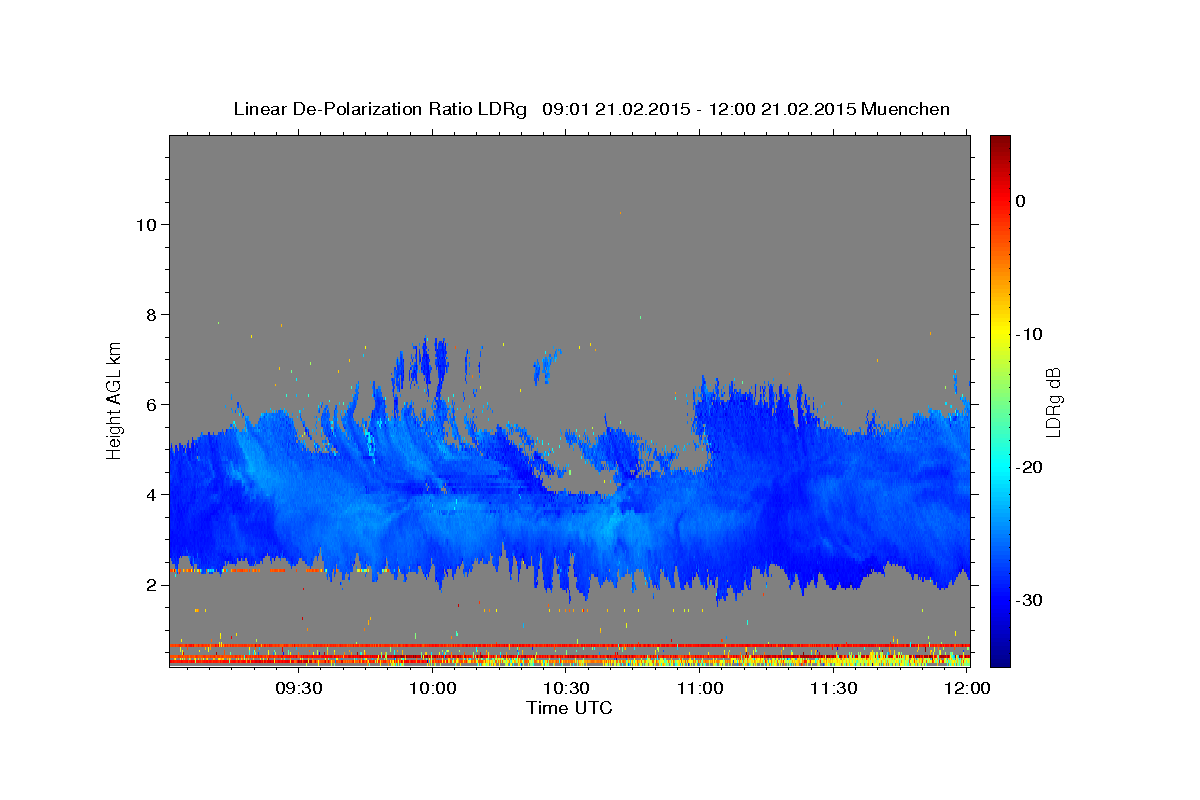
Task: Click the 10:30 time tick label
Action: [566, 688]
